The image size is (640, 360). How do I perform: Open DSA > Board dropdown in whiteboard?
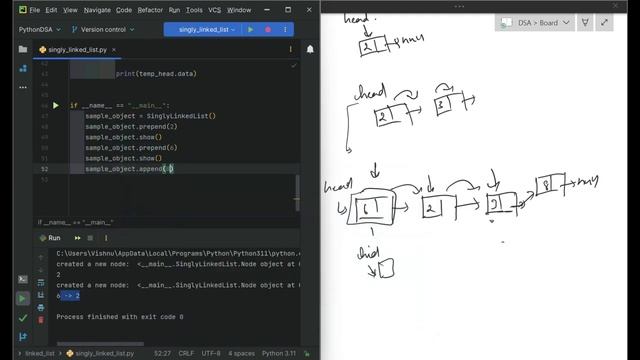(535, 23)
